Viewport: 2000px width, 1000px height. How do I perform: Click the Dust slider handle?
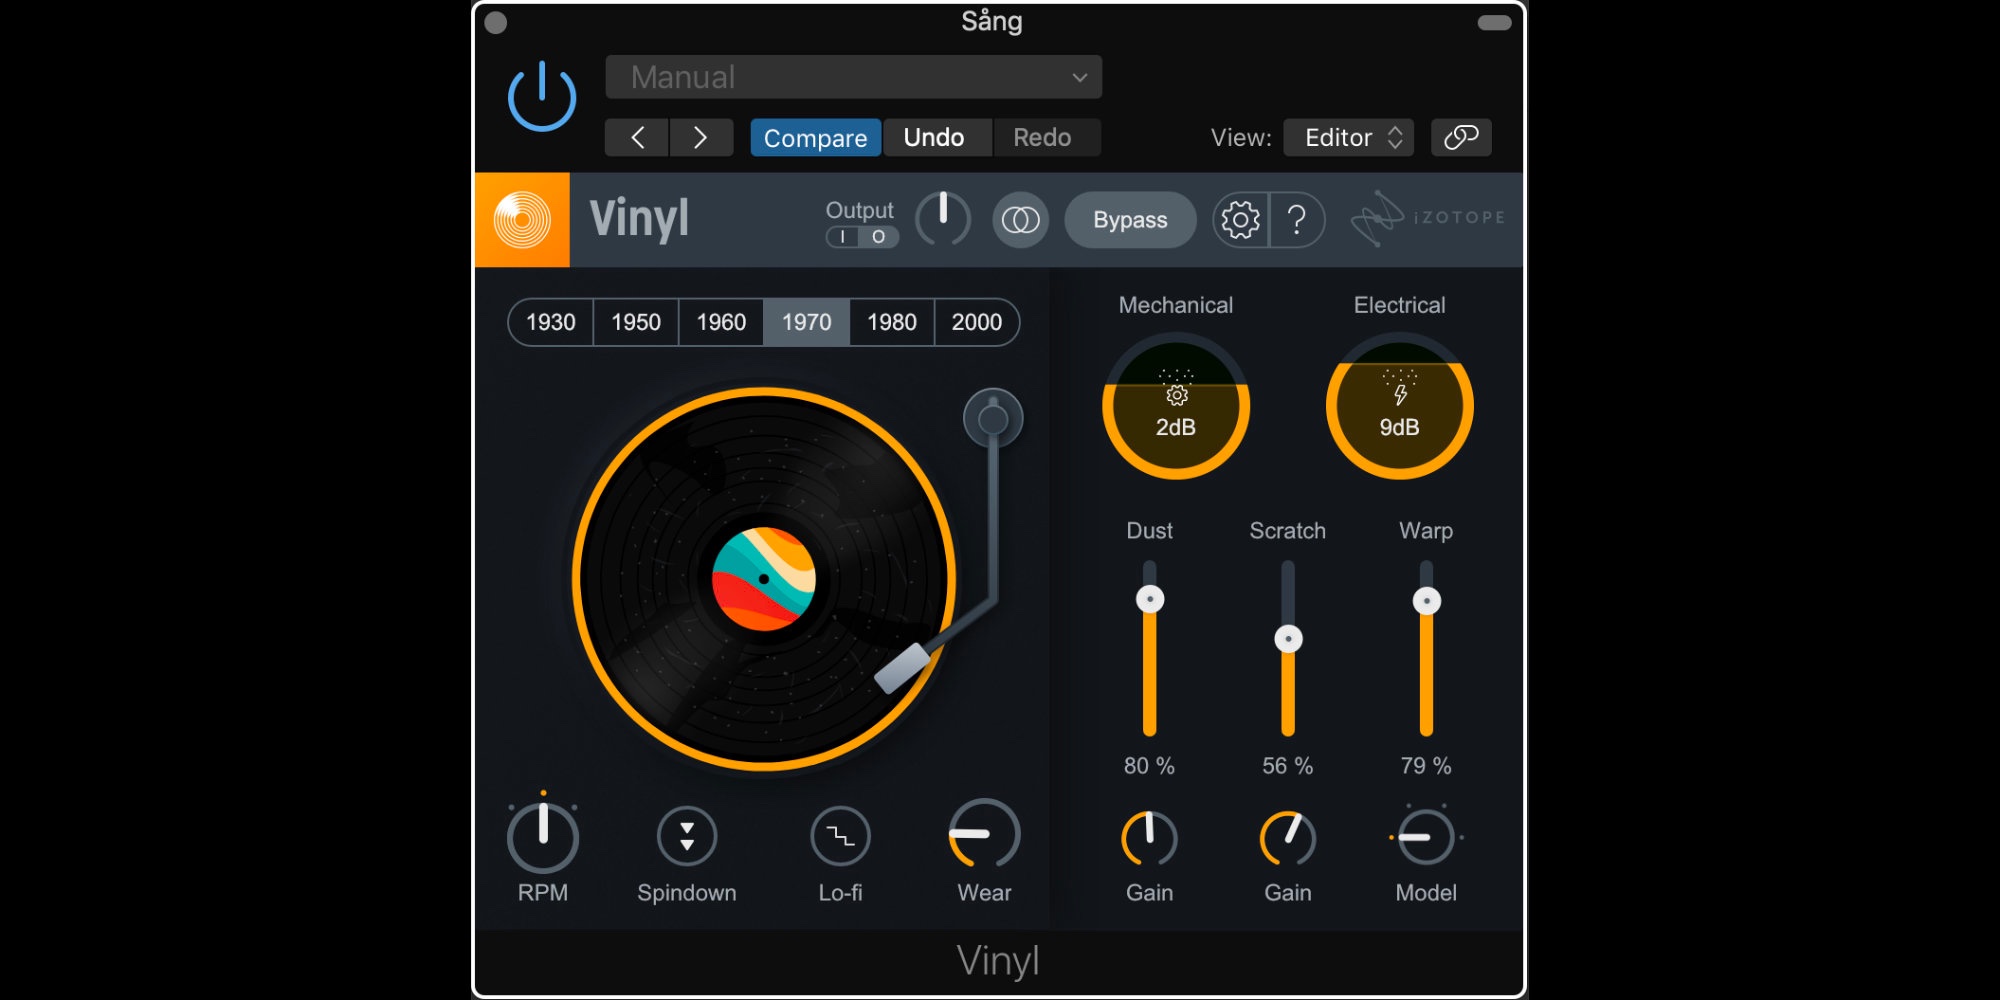pos(1150,599)
